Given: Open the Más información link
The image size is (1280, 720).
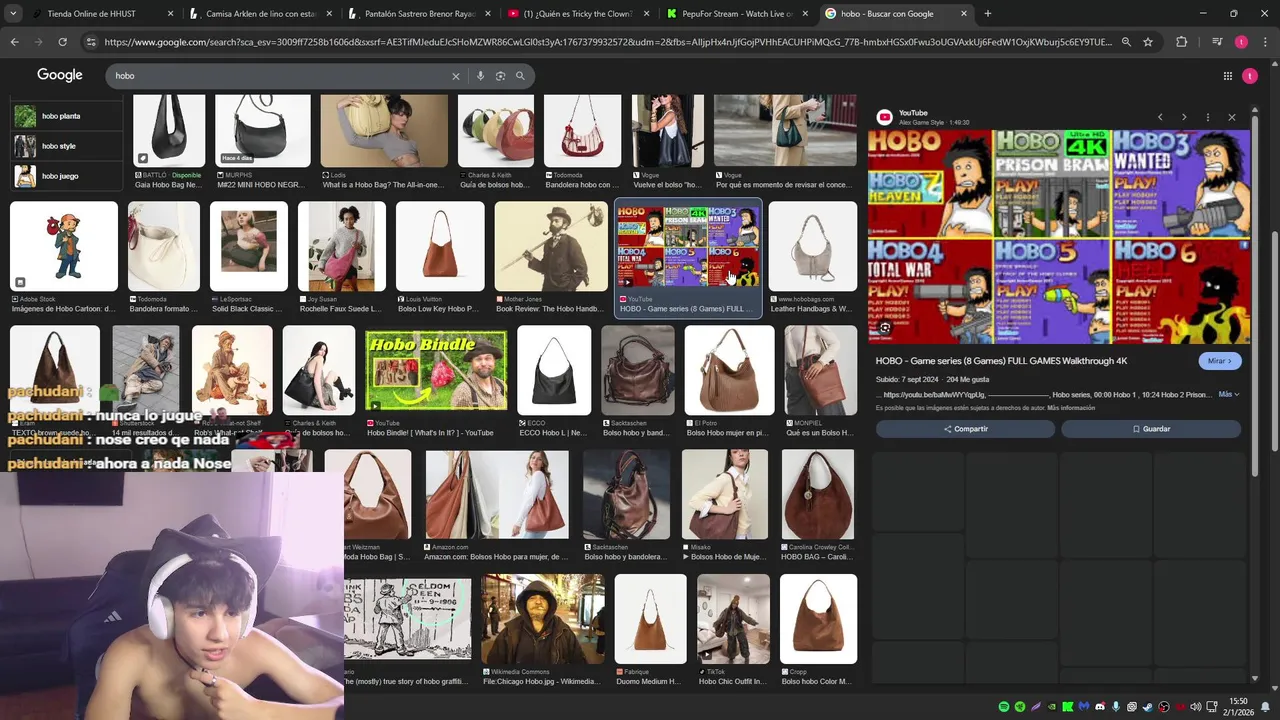Looking at the screenshot, I should click(1071, 408).
